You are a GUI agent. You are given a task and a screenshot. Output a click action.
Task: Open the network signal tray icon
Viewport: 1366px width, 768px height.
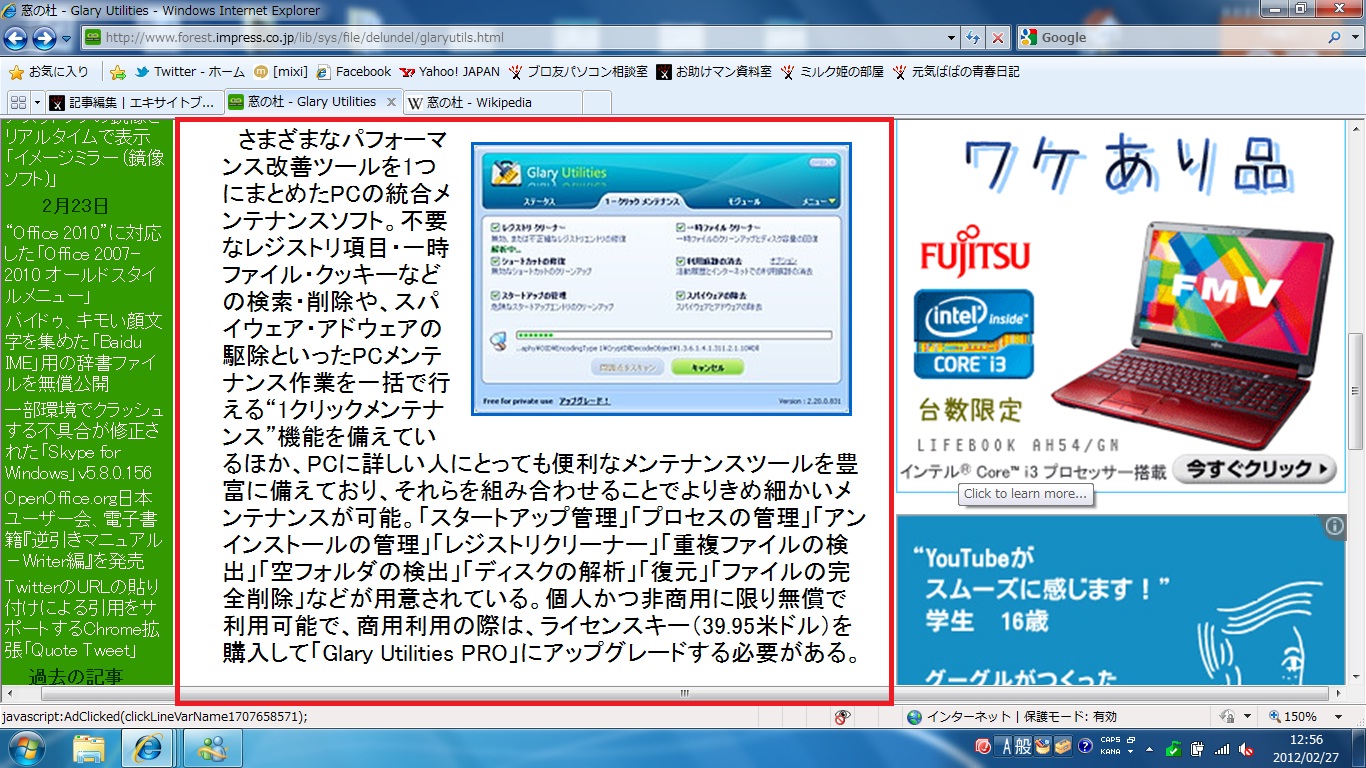(x=1222, y=748)
